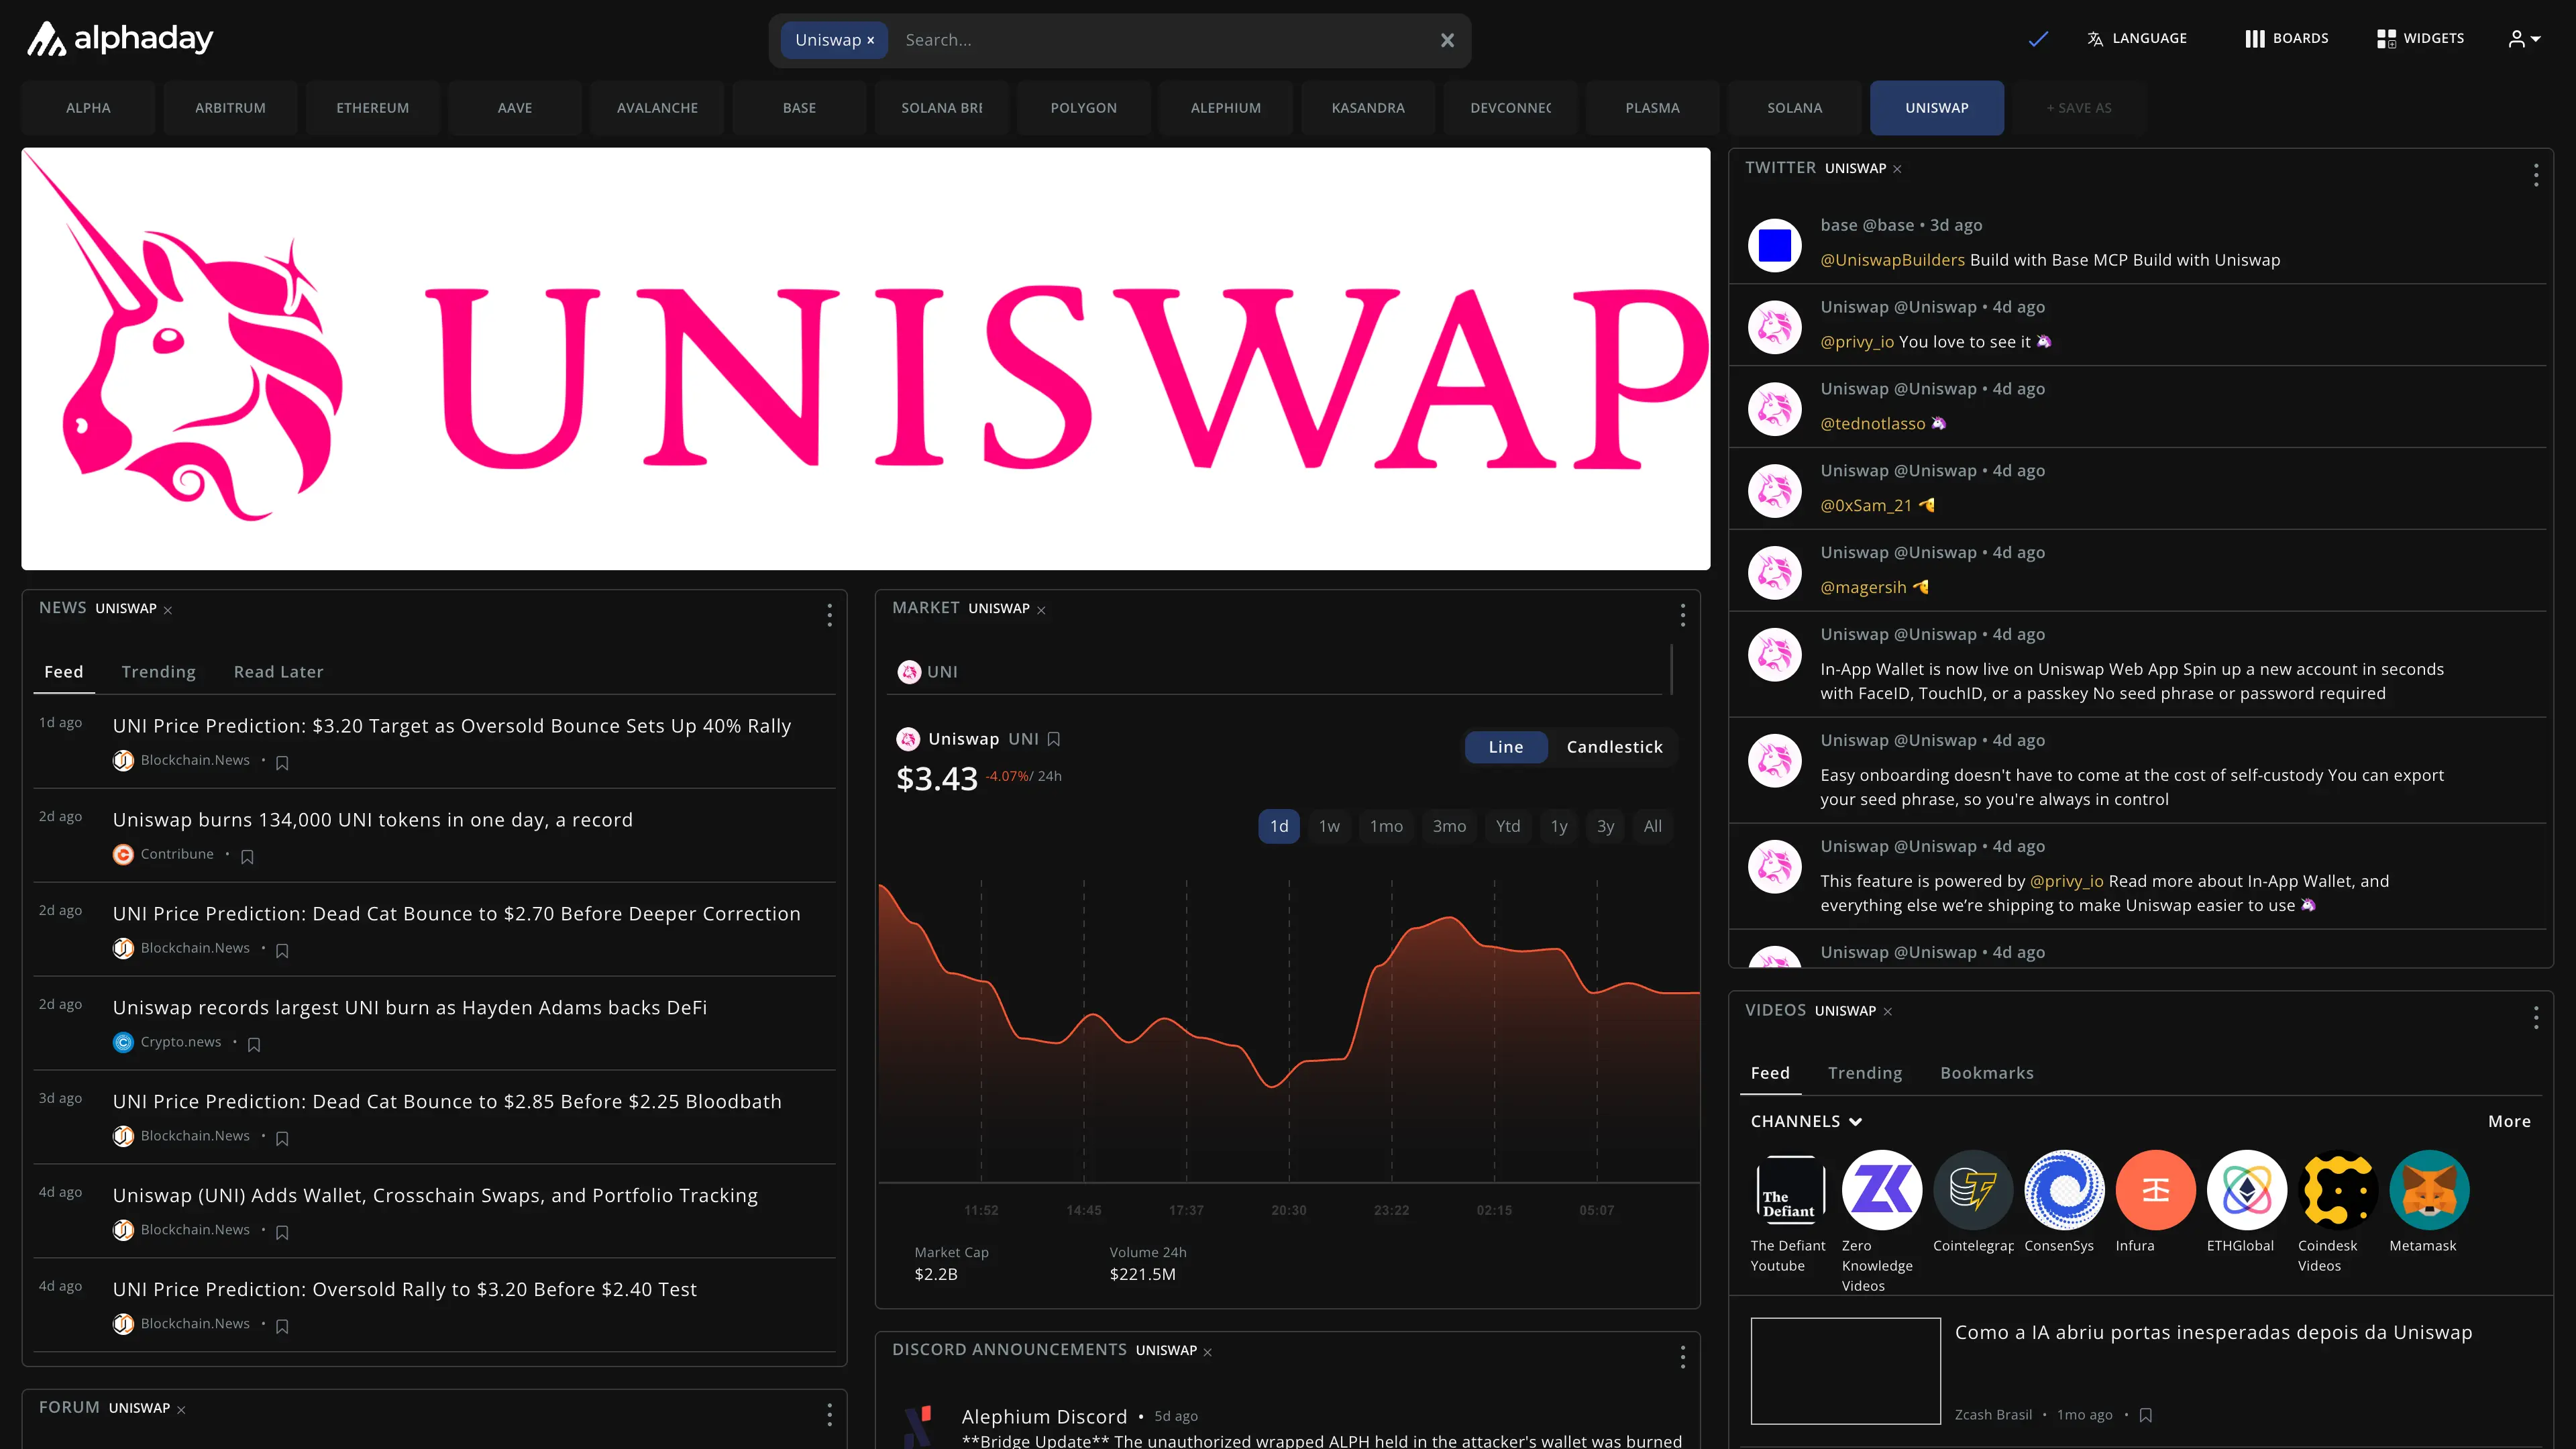Bookmark the $3.20 Target price prediction article
This screenshot has width=2576, height=1449.
pyautogui.click(x=282, y=763)
